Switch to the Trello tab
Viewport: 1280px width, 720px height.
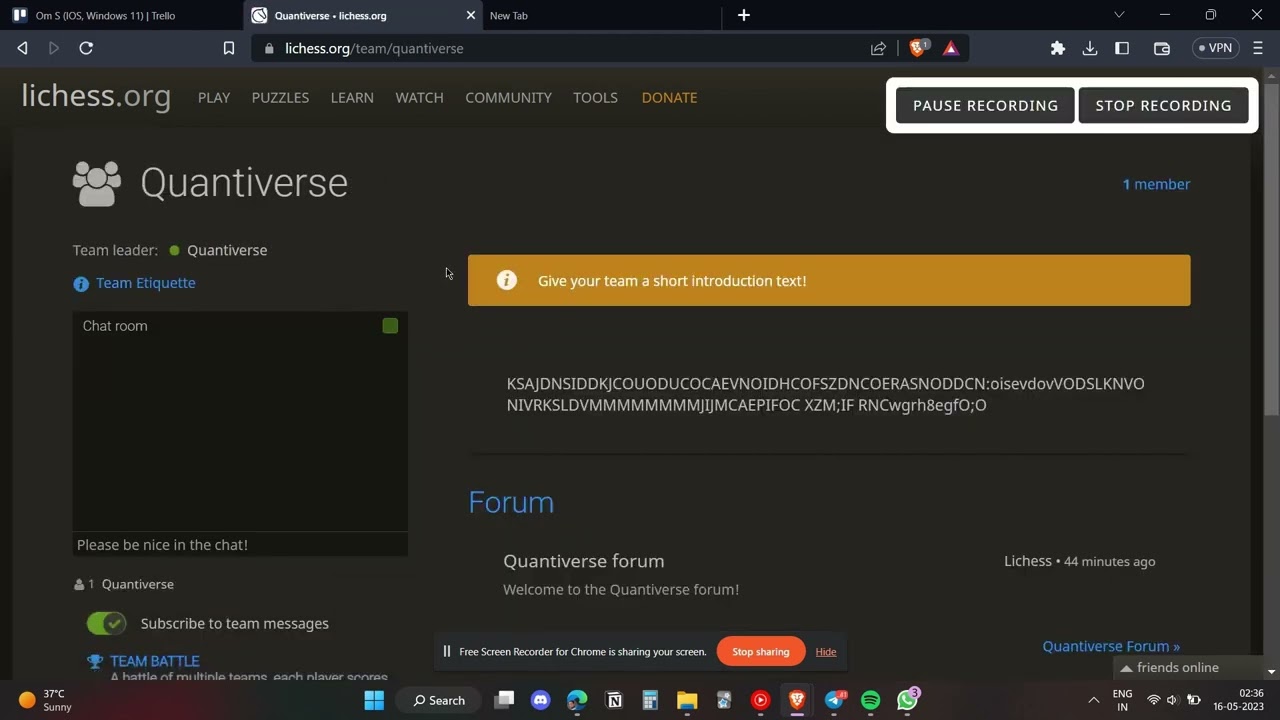pos(121,15)
